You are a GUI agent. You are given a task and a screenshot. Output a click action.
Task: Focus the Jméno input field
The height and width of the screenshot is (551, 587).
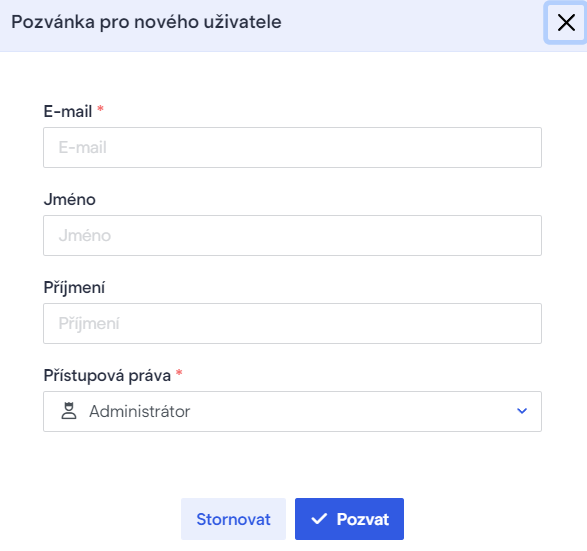[292, 235]
